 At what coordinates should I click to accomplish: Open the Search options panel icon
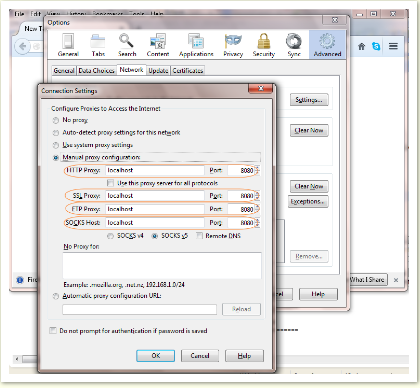(127, 45)
